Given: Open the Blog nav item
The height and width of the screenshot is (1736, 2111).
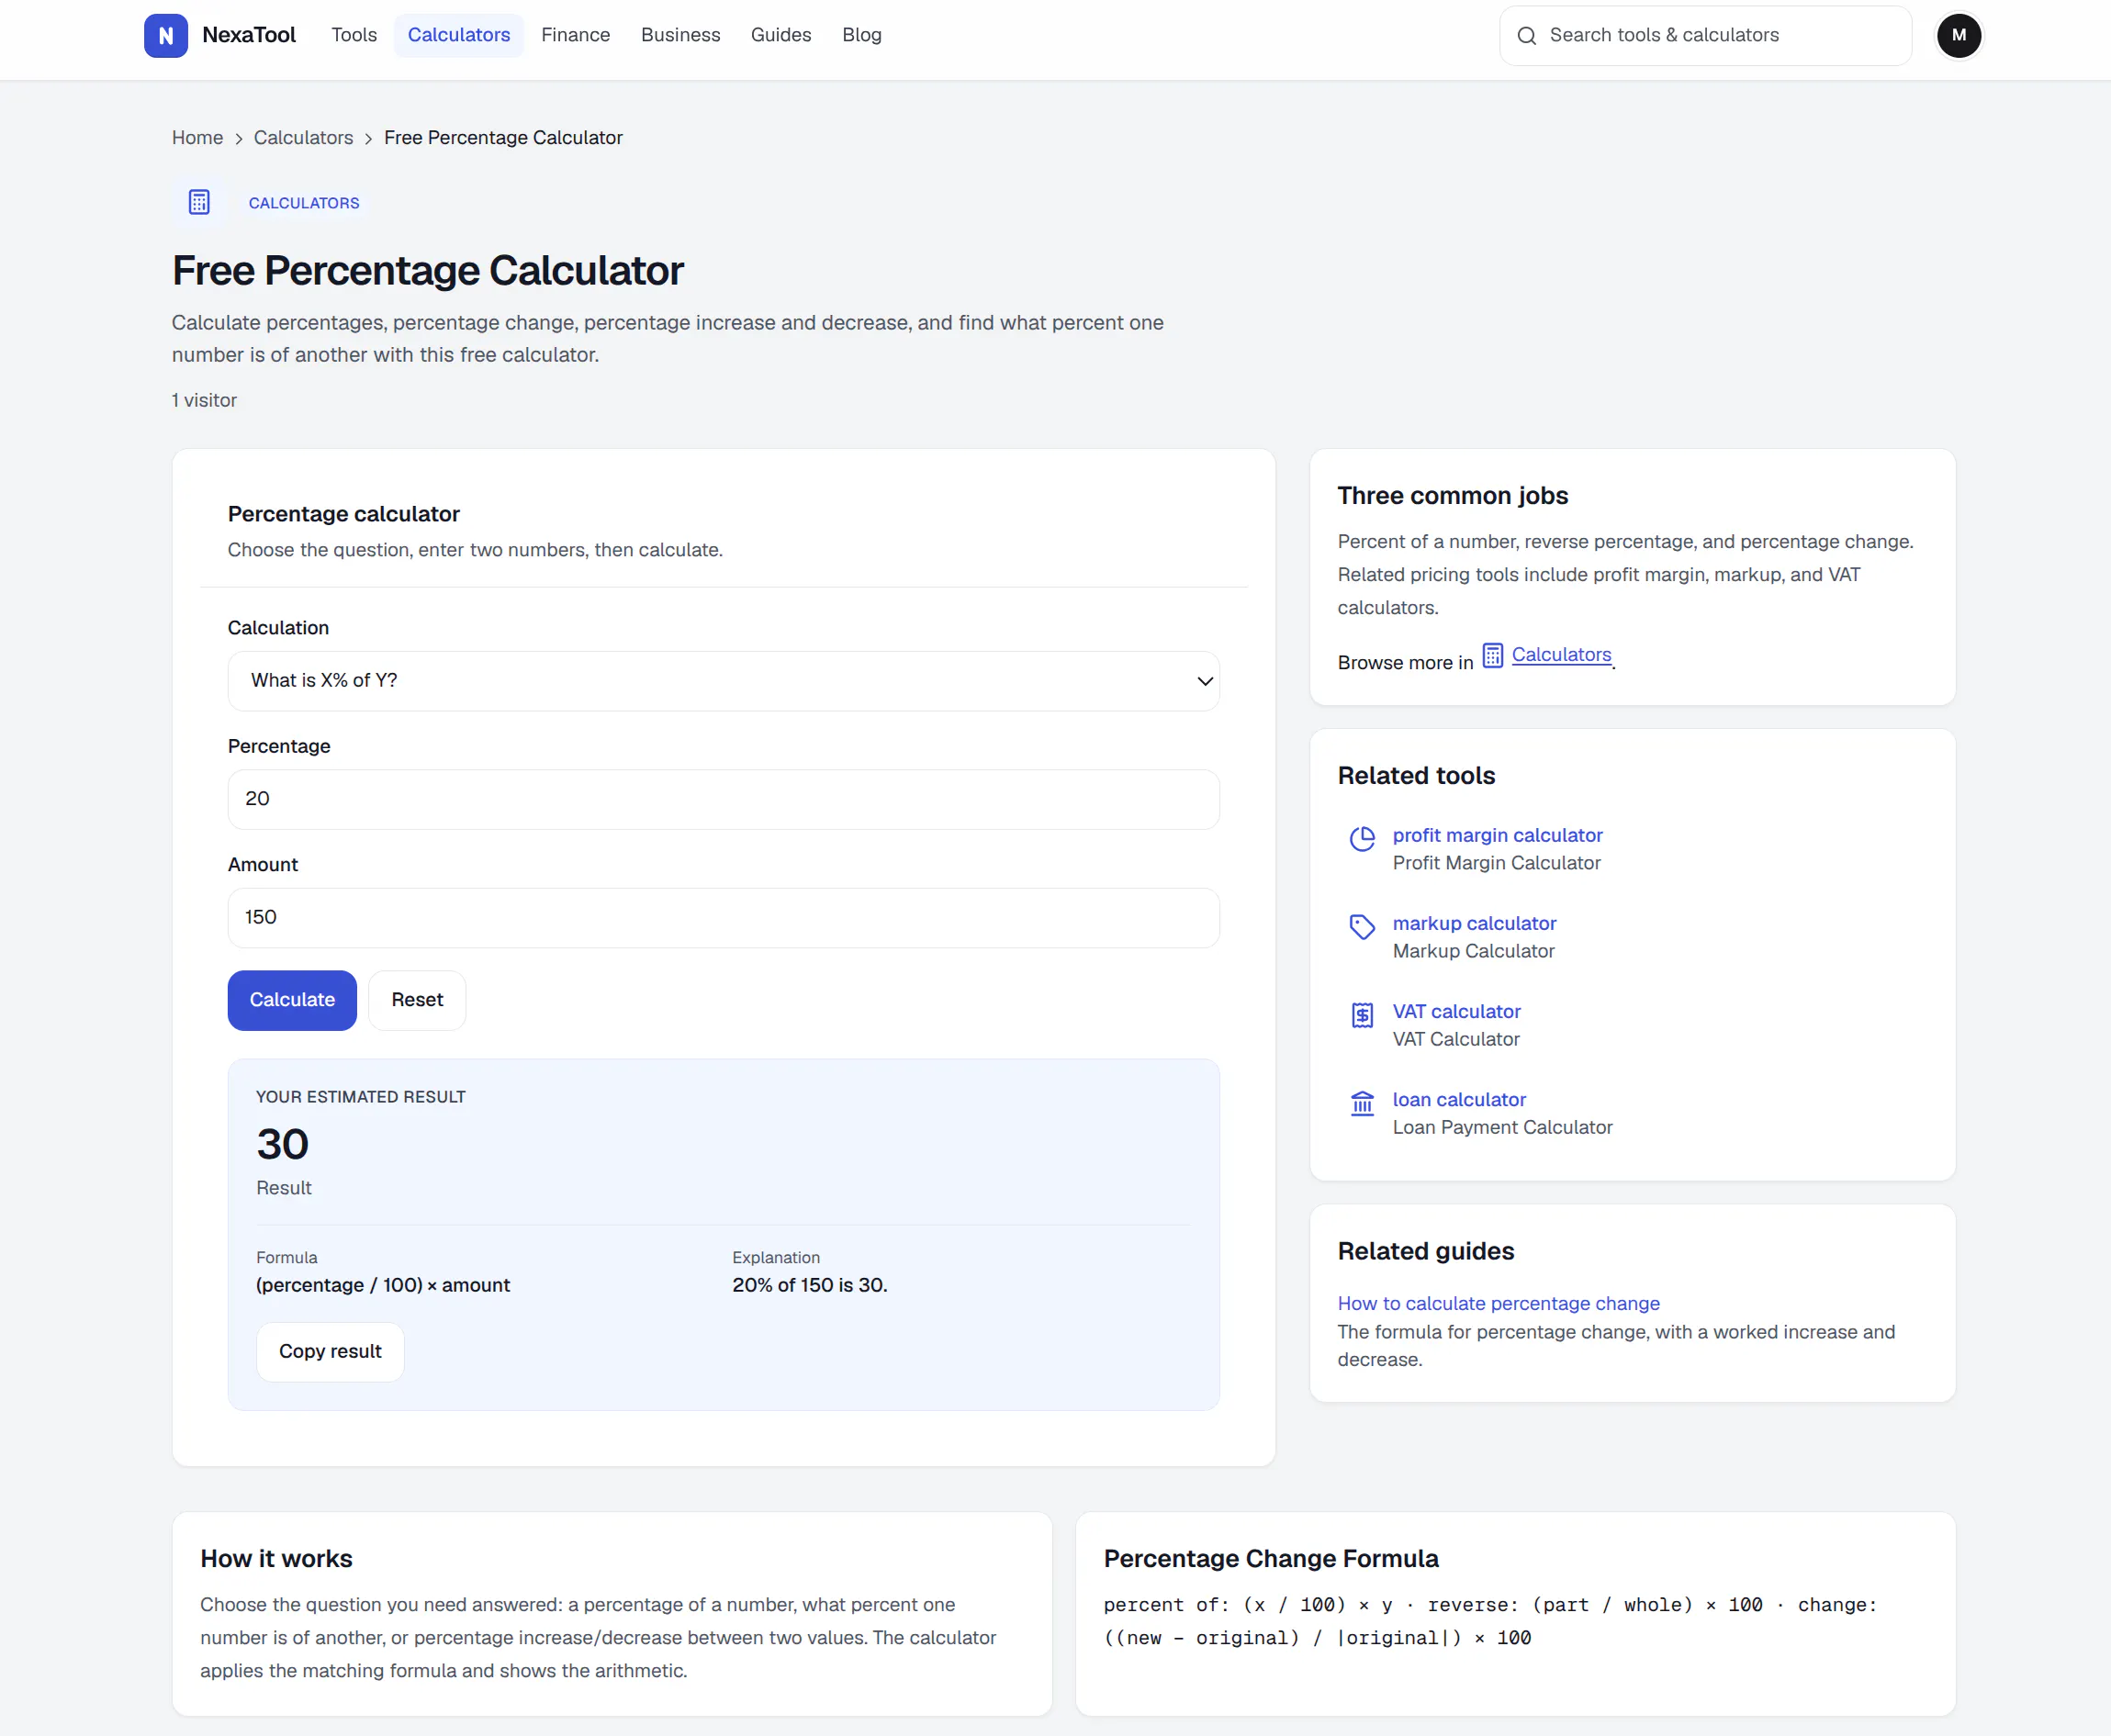Looking at the screenshot, I should 862,35.
